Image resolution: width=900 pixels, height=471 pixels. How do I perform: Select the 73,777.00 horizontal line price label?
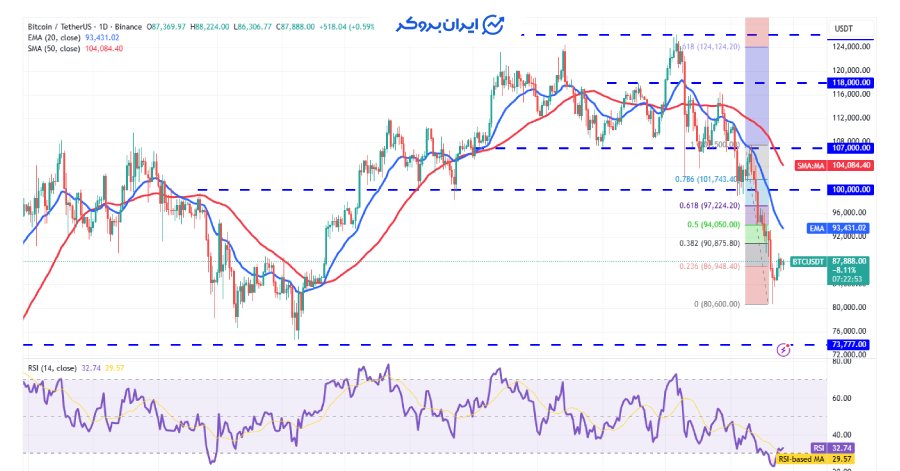[850, 345]
